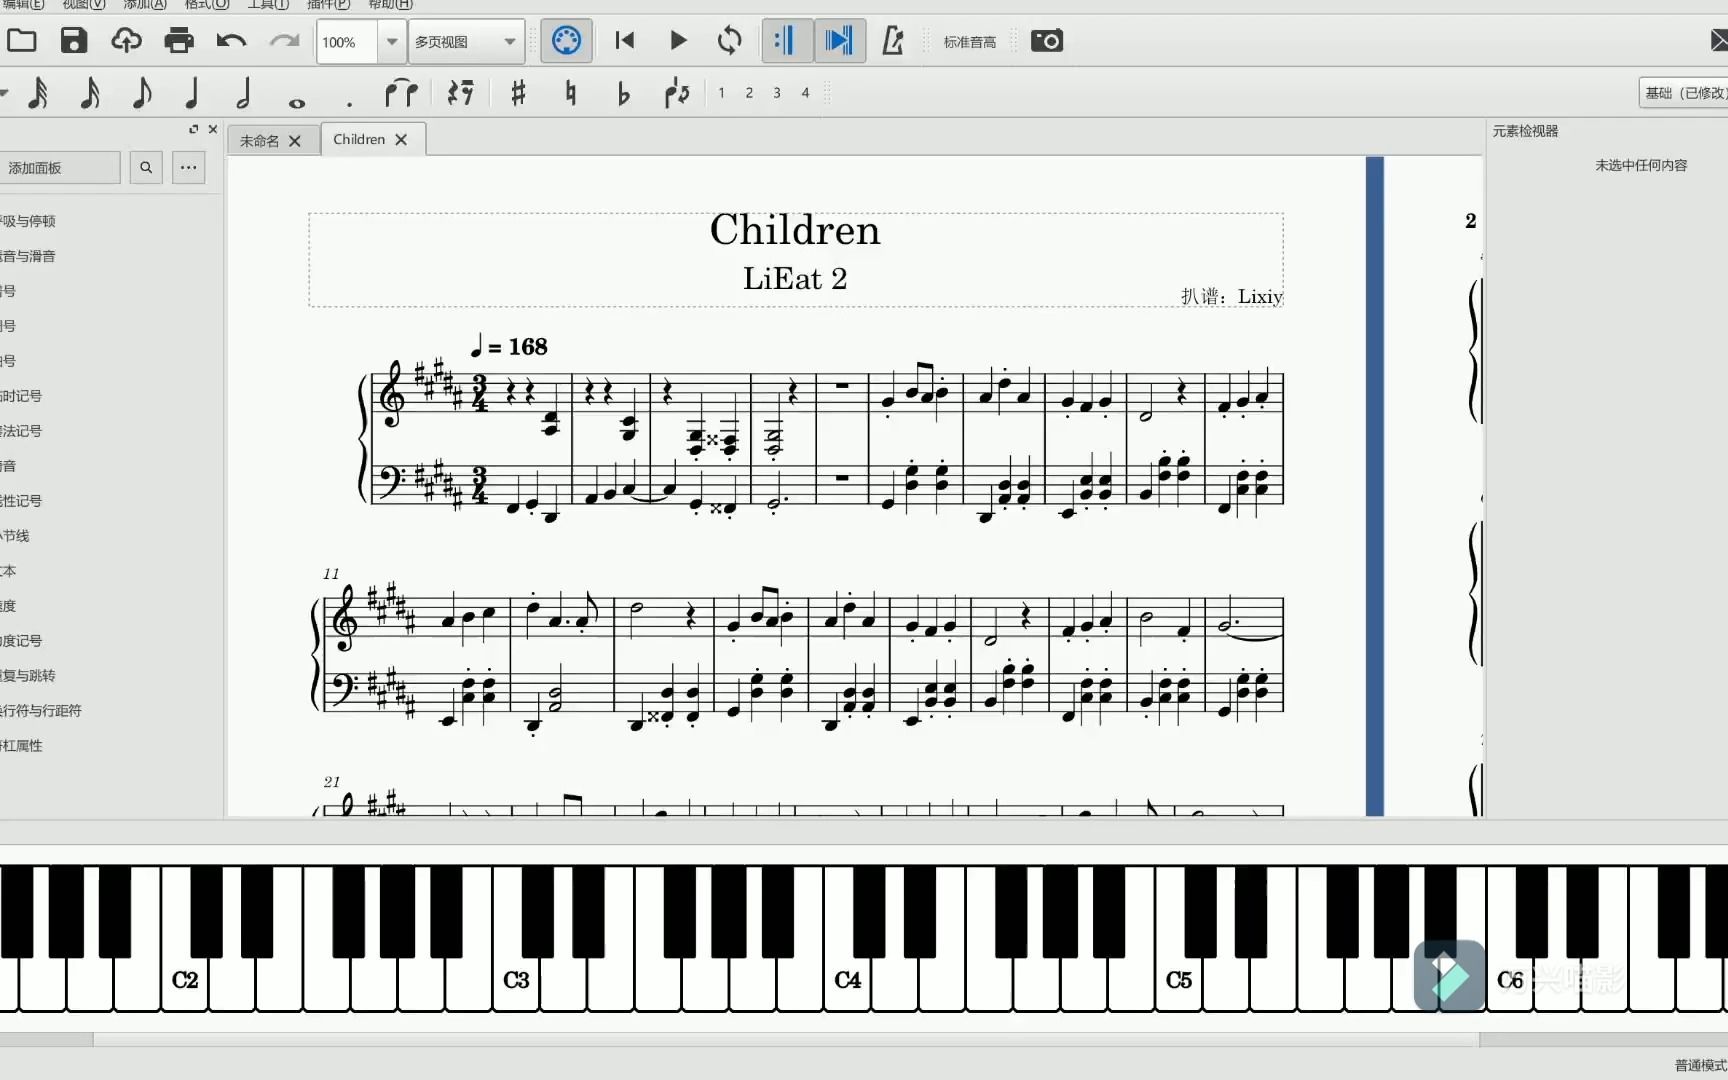This screenshot has width=1728, height=1080.
Task: Expand the 临时记号 accidentals palette
Action: pyautogui.click(x=21, y=396)
